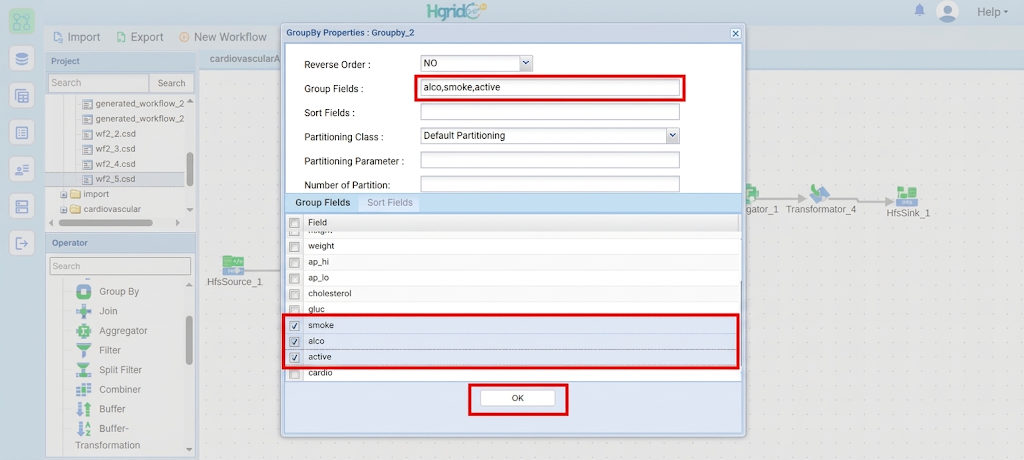Click the logout sidebar icon
Screen dimensions: 1024x460
pyautogui.click(x=22, y=244)
